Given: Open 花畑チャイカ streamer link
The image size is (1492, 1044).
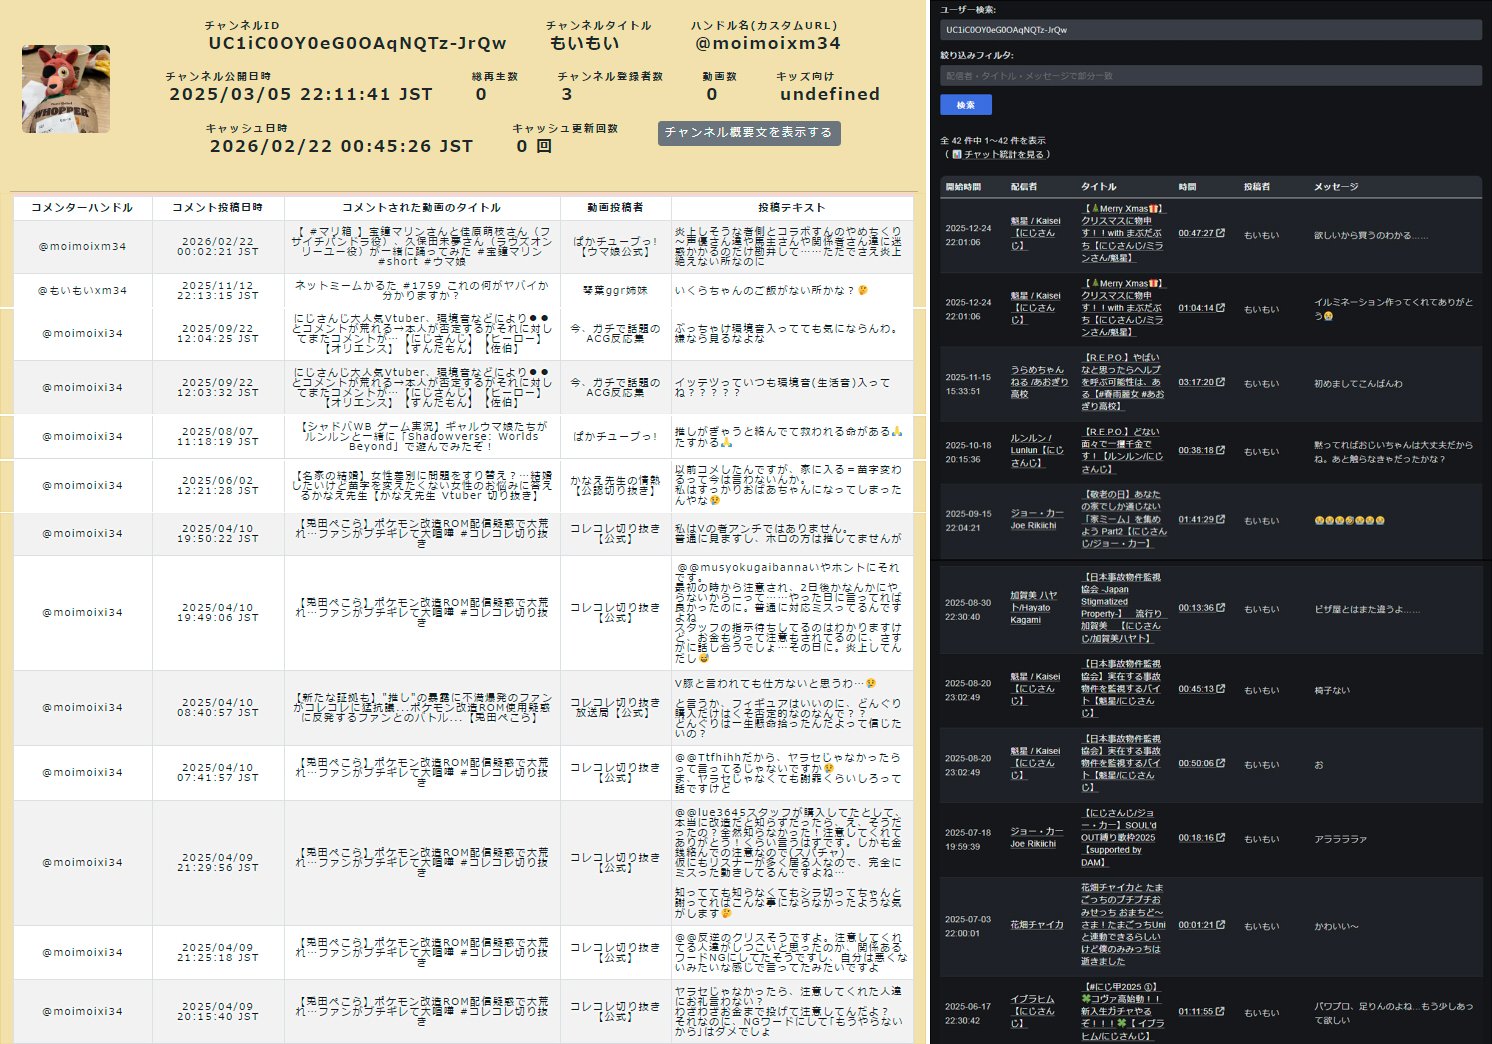Looking at the screenshot, I should 1036,925.
